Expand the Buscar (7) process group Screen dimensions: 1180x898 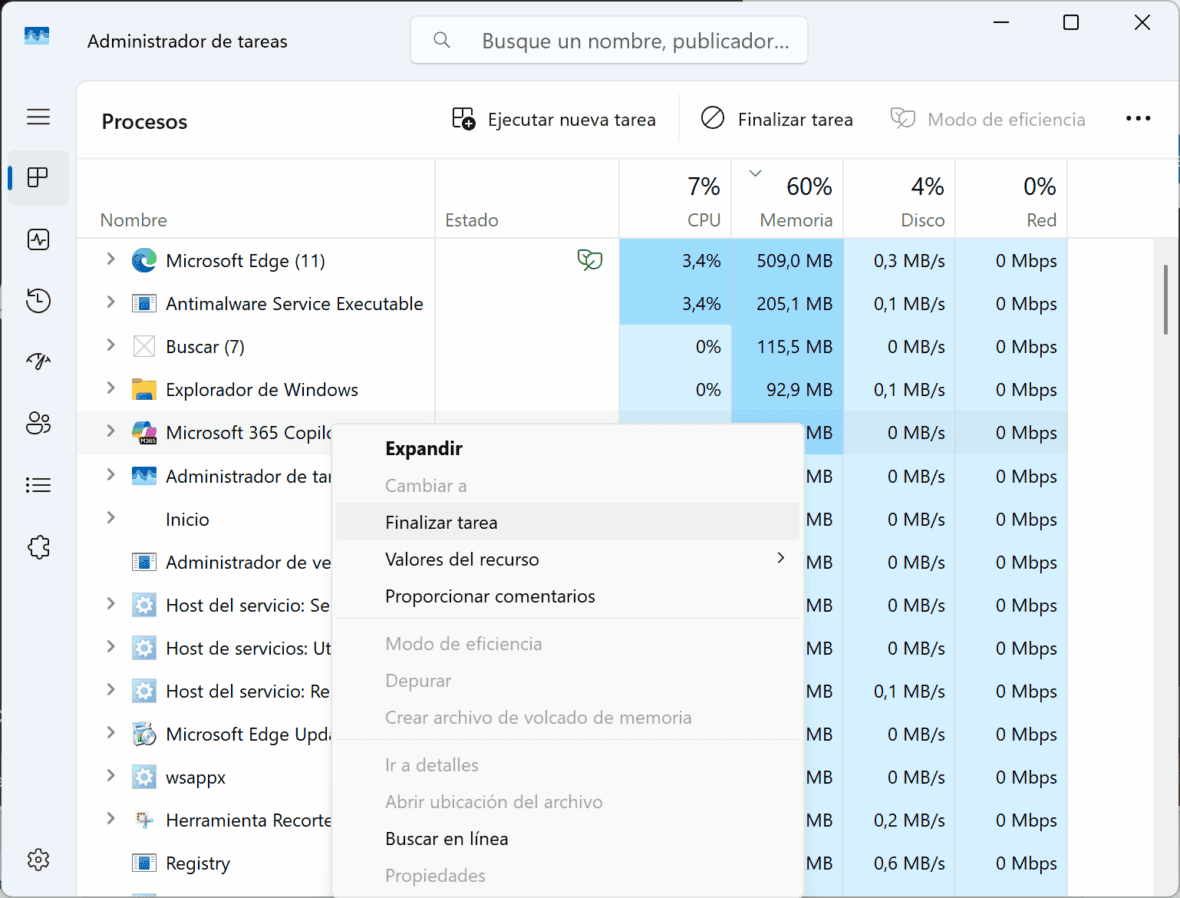click(x=111, y=345)
